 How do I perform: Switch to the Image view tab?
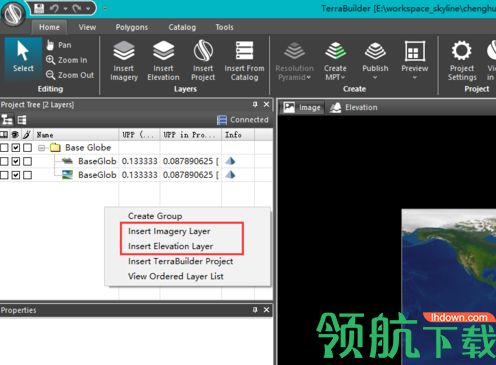pyautogui.click(x=302, y=107)
